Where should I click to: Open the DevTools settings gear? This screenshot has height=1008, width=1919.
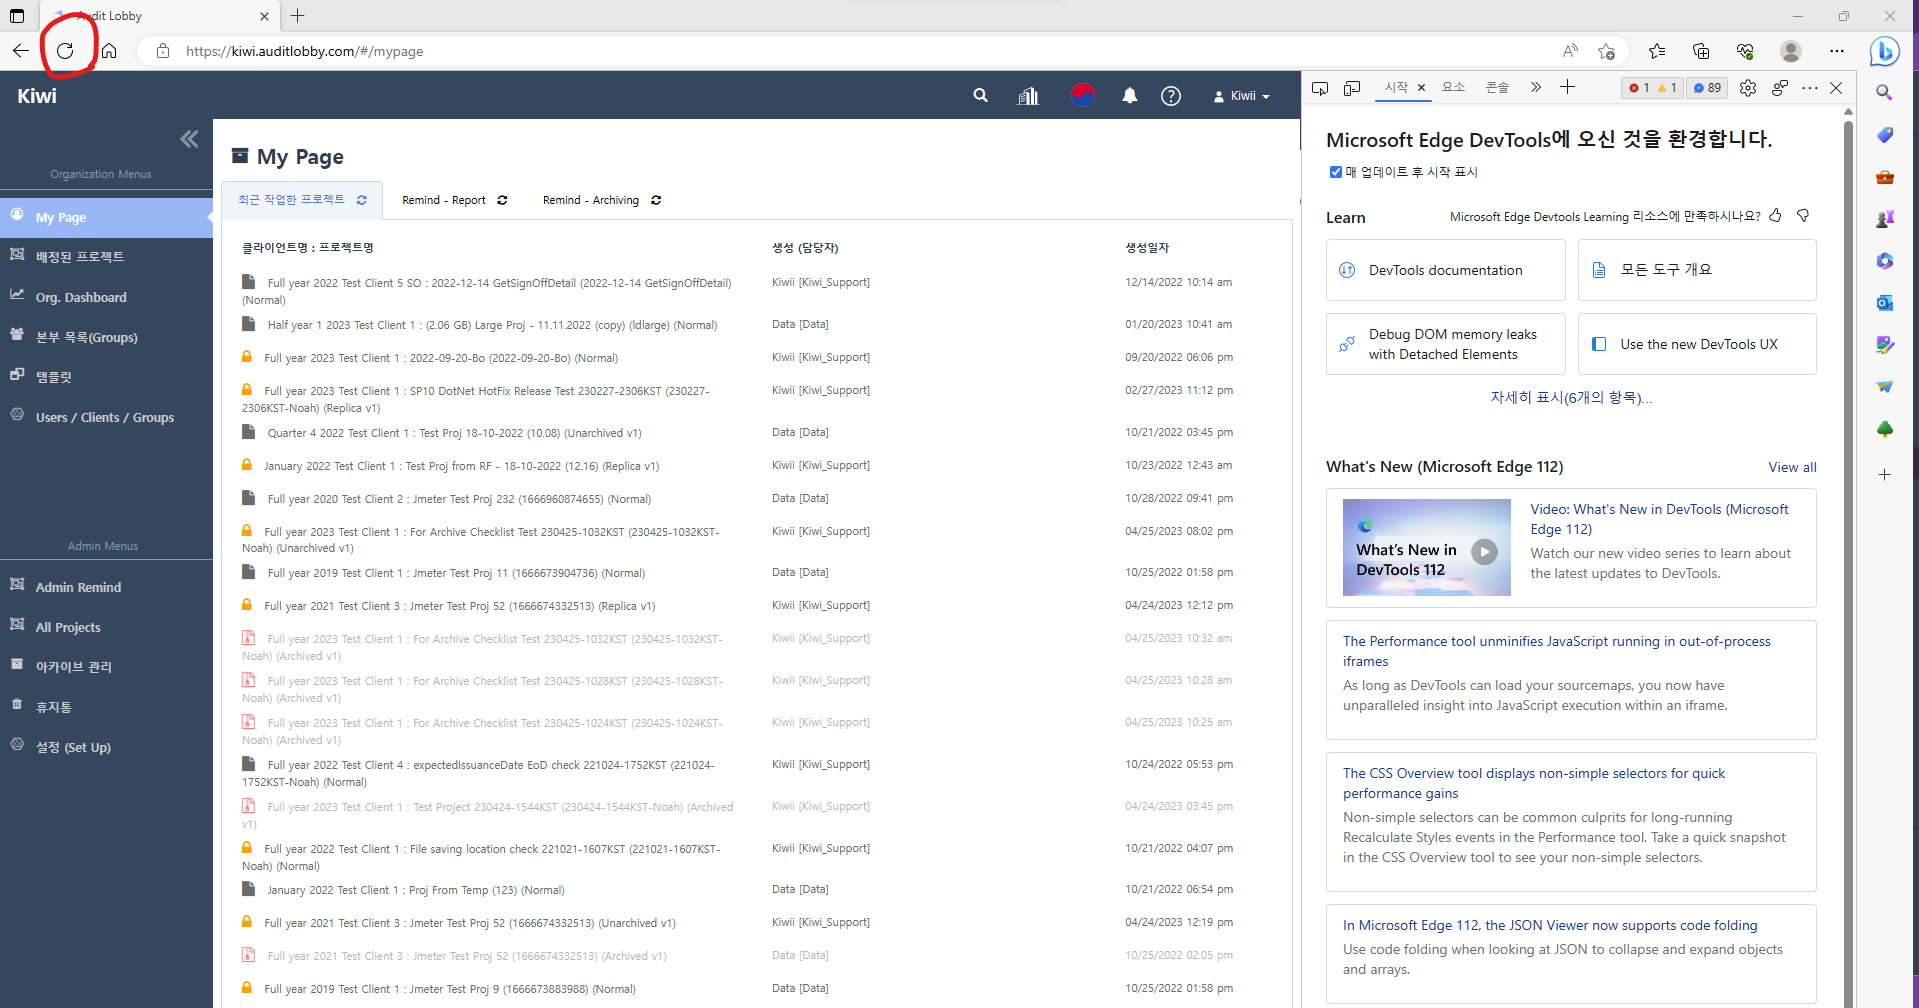pyautogui.click(x=1748, y=88)
